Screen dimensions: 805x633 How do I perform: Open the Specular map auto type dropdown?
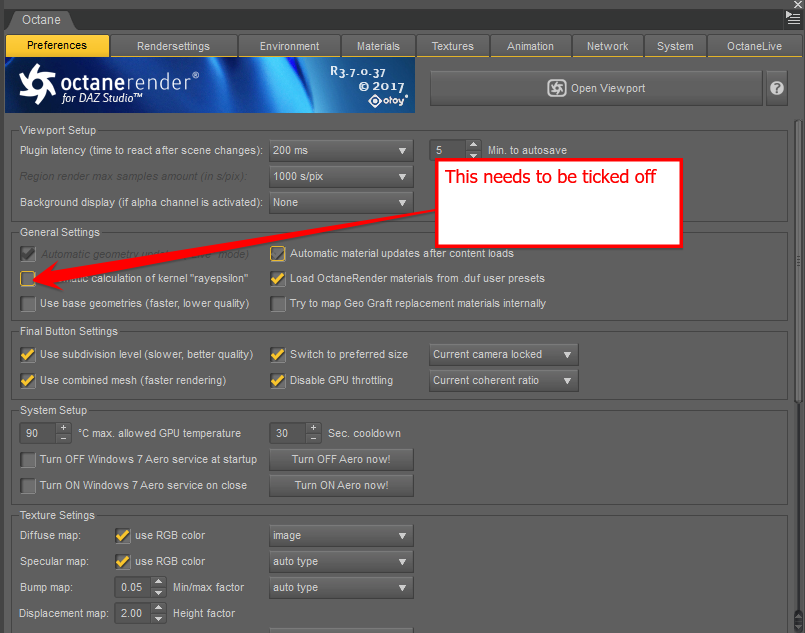341,562
